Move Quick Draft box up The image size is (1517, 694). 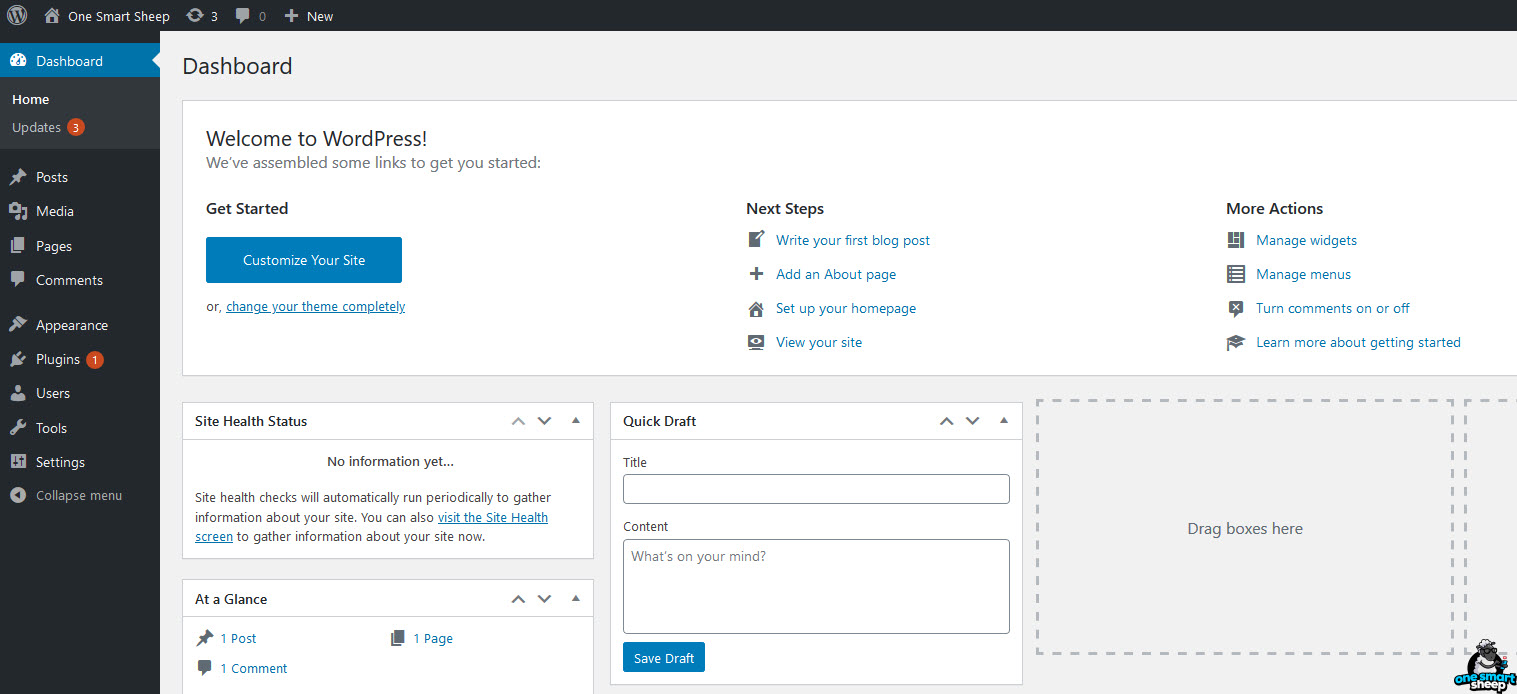point(946,421)
